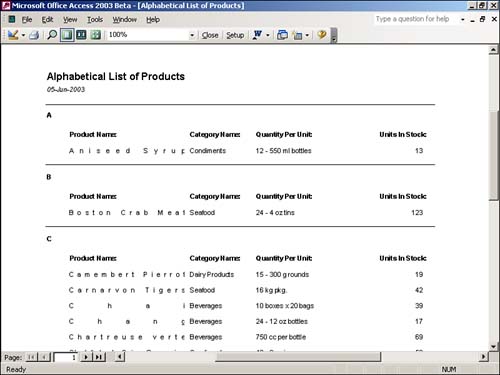Select Multiple Pages view icon
The width and height of the screenshot is (500, 375).
pyautogui.click(x=96, y=35)
